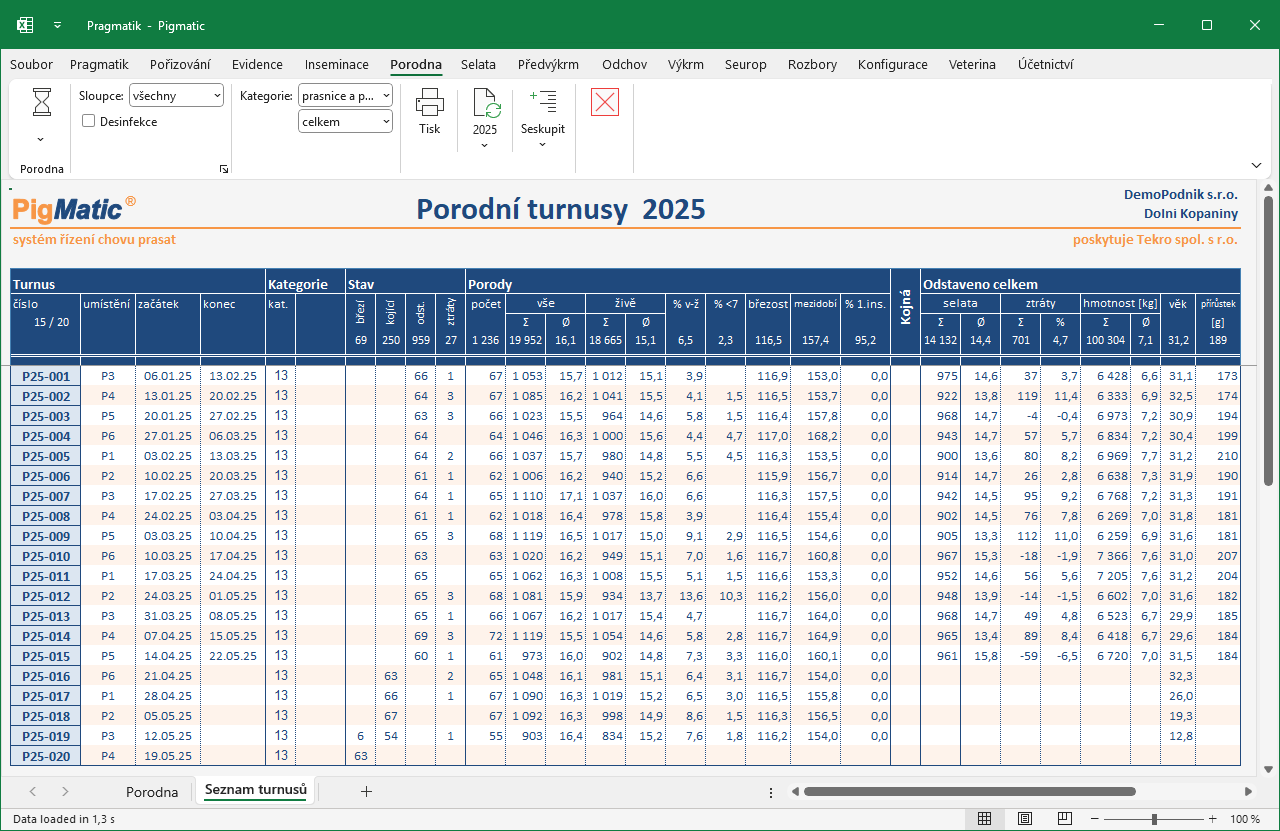
Task: Switch to Page Break Preview in status bar
Action: click(1065, 819)
